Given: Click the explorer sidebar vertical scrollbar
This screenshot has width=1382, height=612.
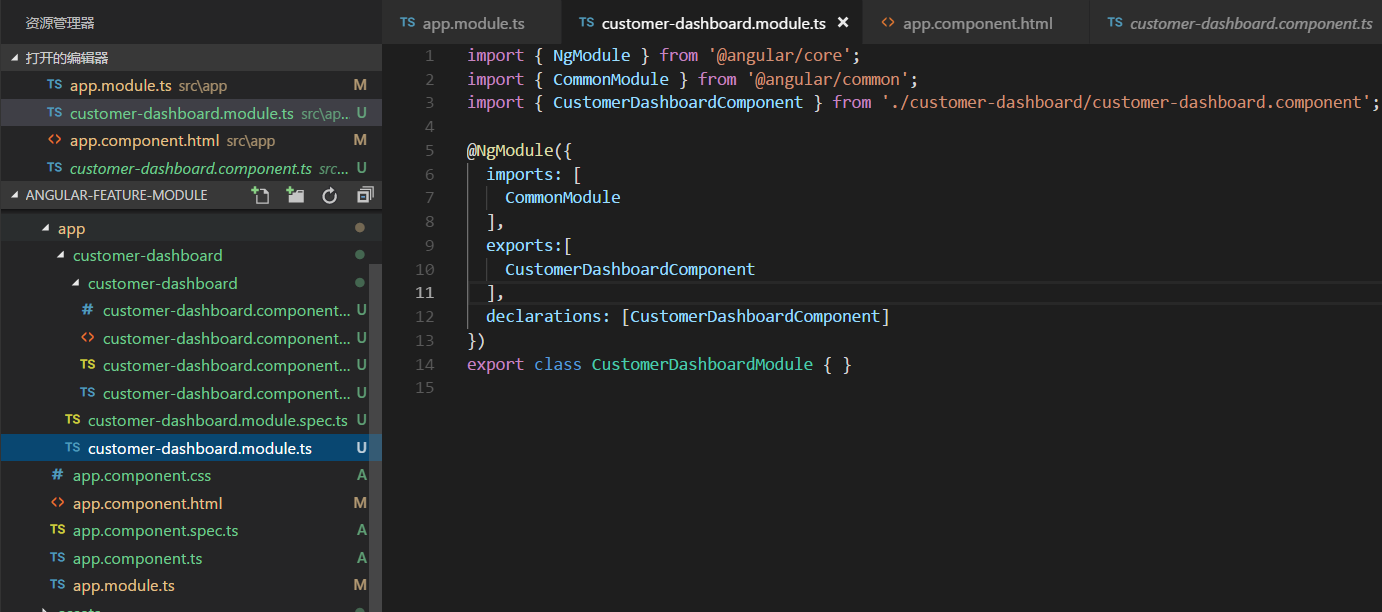Looking at the screenshot, I should tap(375, 437).
